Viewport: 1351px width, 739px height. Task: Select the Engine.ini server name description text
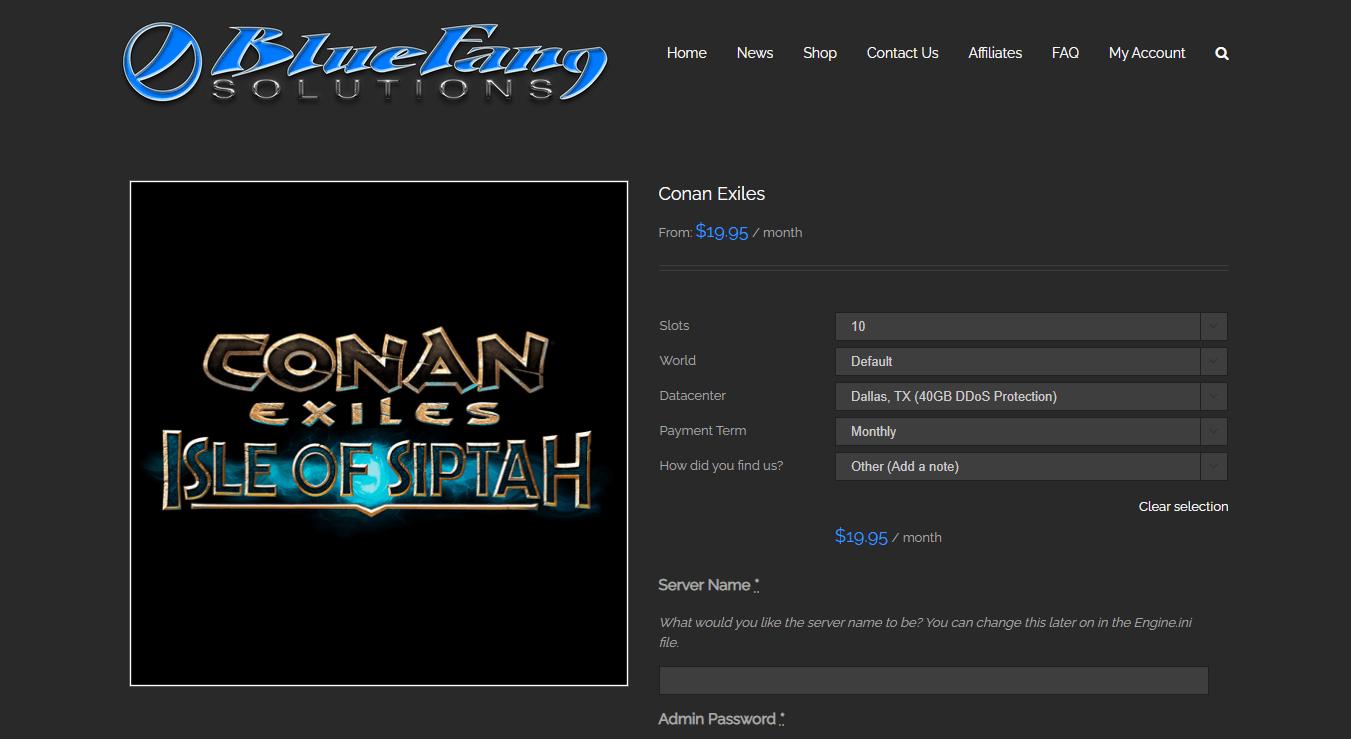(x=925, y=632)
